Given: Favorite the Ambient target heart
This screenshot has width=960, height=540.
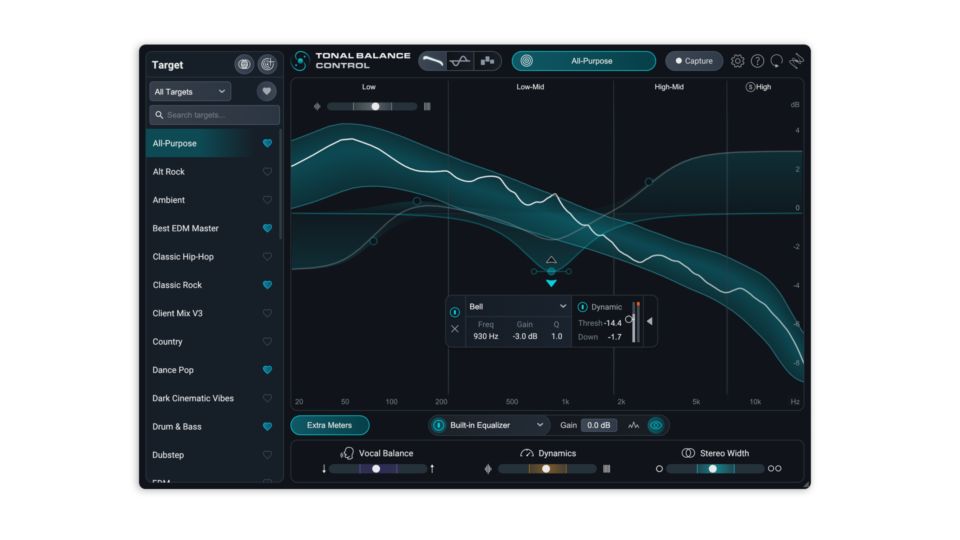Looking at the screenshot, I should [268, 200].
